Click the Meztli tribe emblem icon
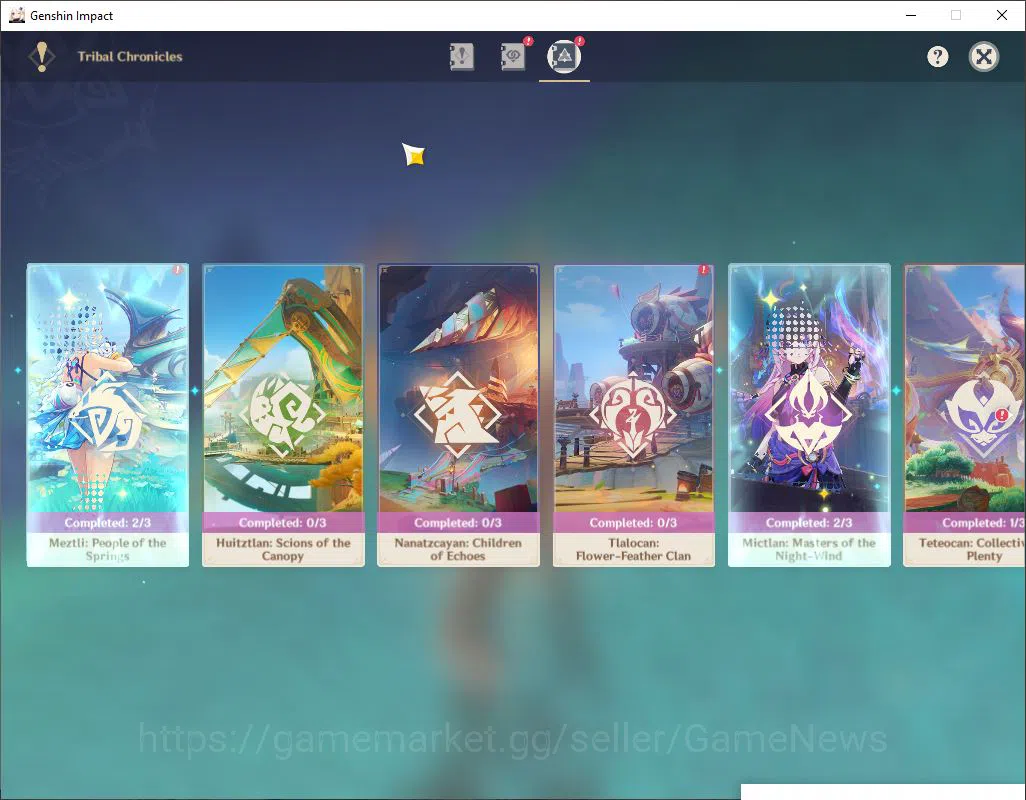1026x800 pixels. coord(108,415)
